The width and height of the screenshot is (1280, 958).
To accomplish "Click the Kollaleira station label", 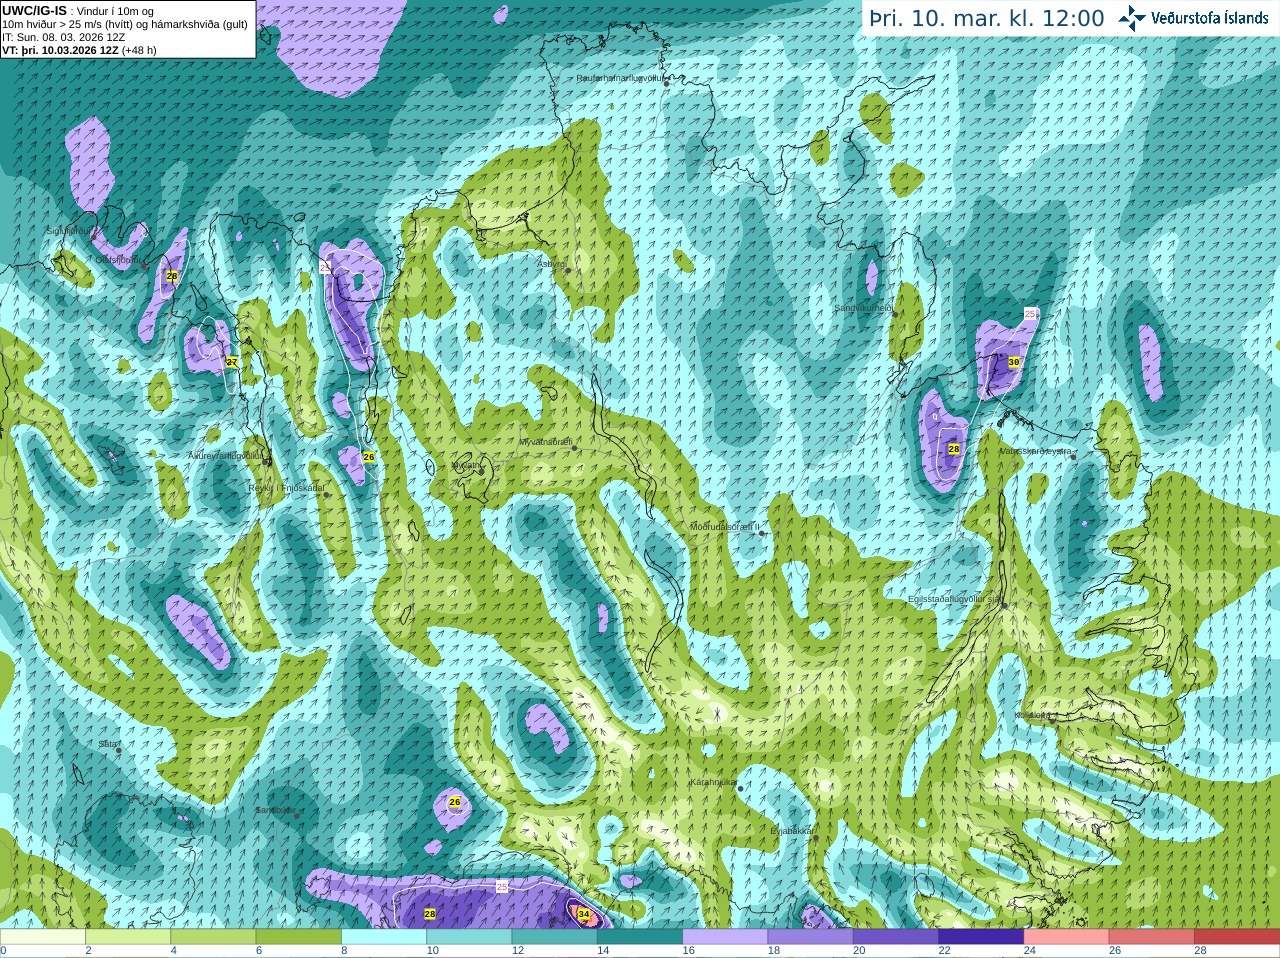I will 1032,715.
